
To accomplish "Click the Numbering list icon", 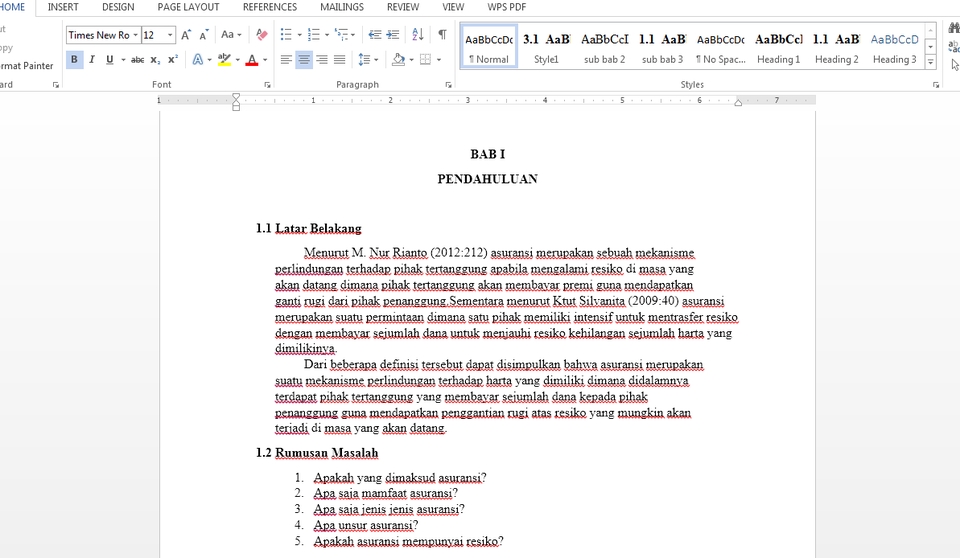I will click(x=313, y=34).
